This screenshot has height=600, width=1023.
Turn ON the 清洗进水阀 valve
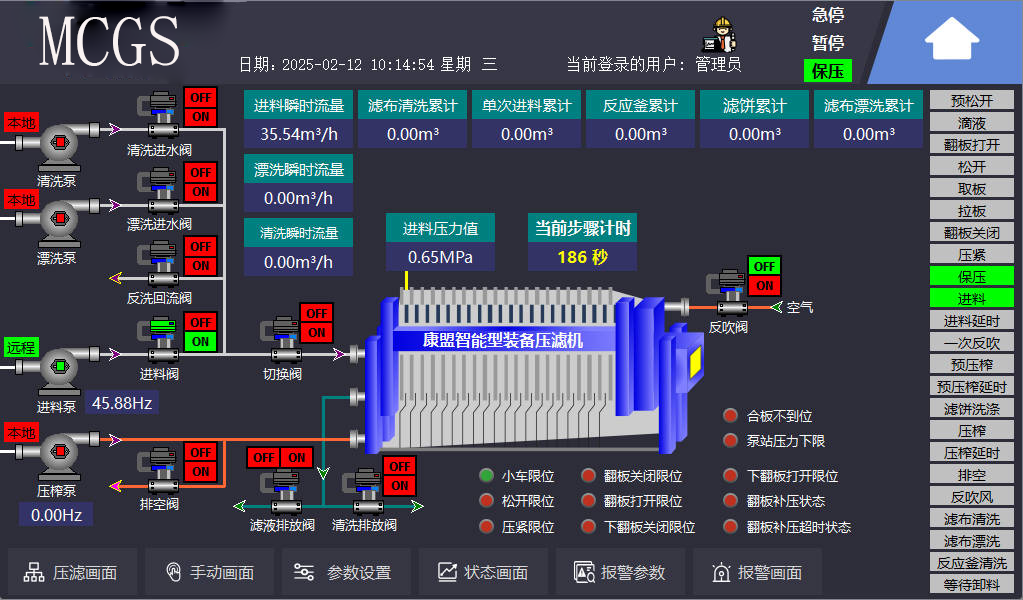(x=201, y=117)
